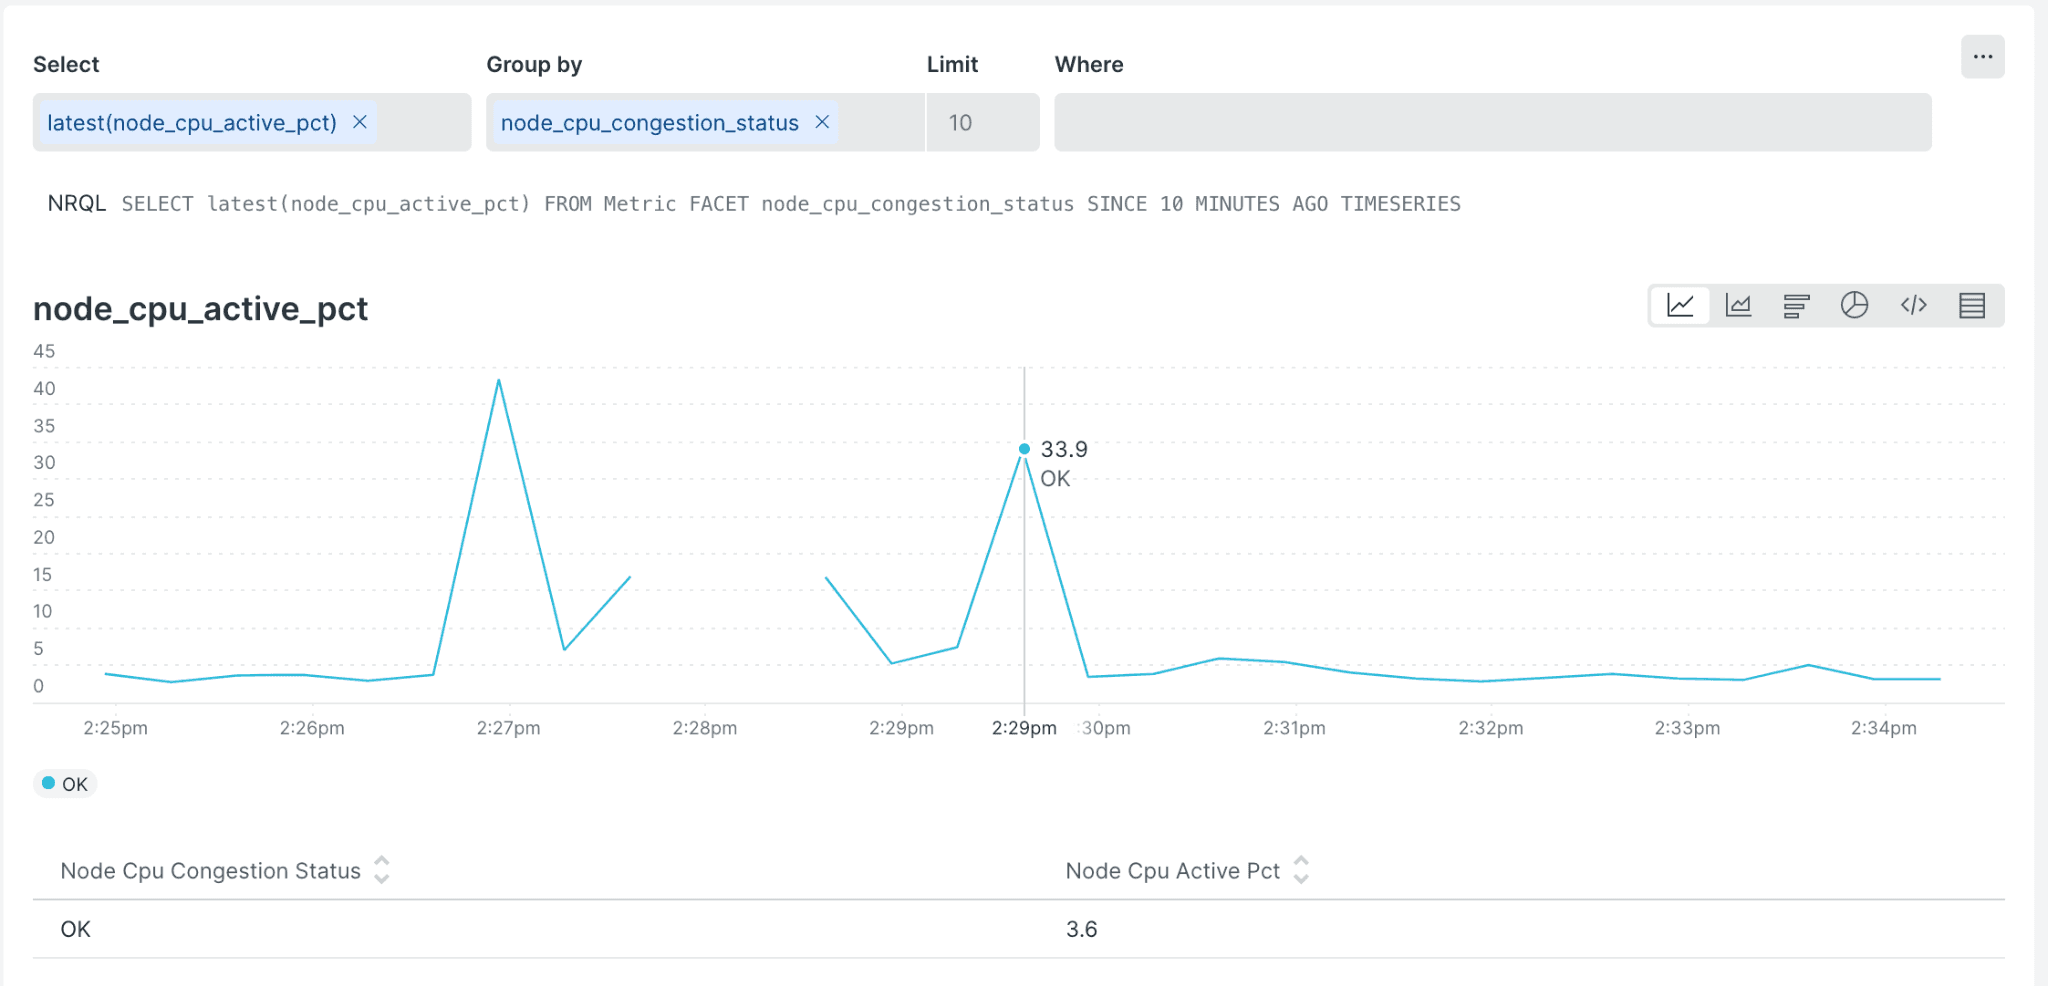The image size is (2048, 986).
Task: Click the latest(node_cpu_active_pct) tag
Action: coord(192,123)
